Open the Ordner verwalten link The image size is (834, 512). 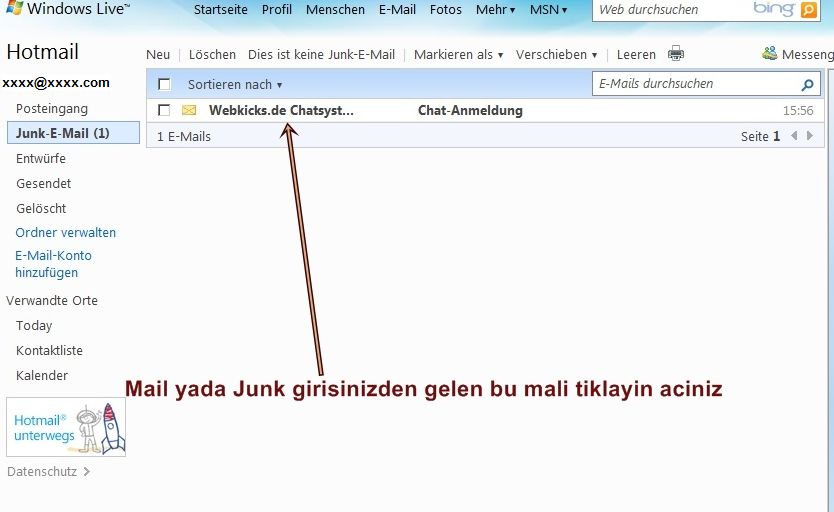tap(65, 232)
